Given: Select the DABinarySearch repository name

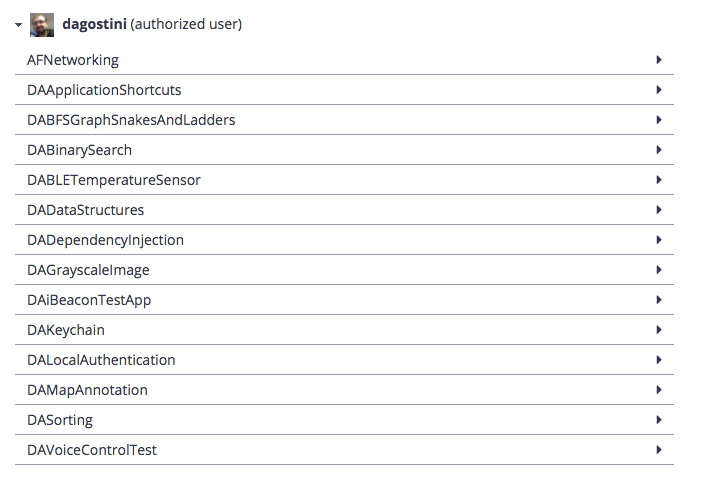Looking at the screenshot, I should (x=79, y=150).
